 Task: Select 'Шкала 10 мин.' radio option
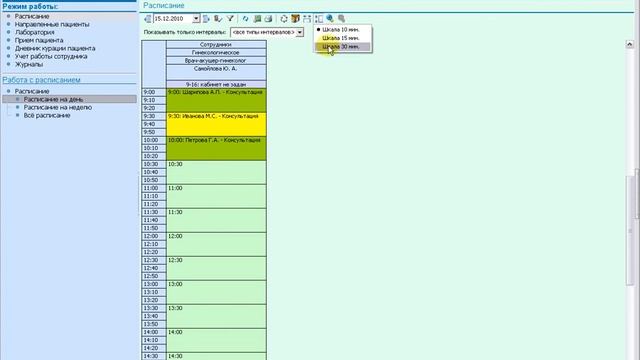tap(341, 30)
